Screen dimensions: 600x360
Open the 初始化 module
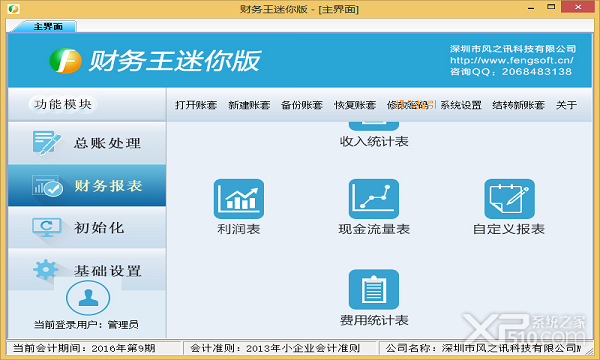click(87, 227)
